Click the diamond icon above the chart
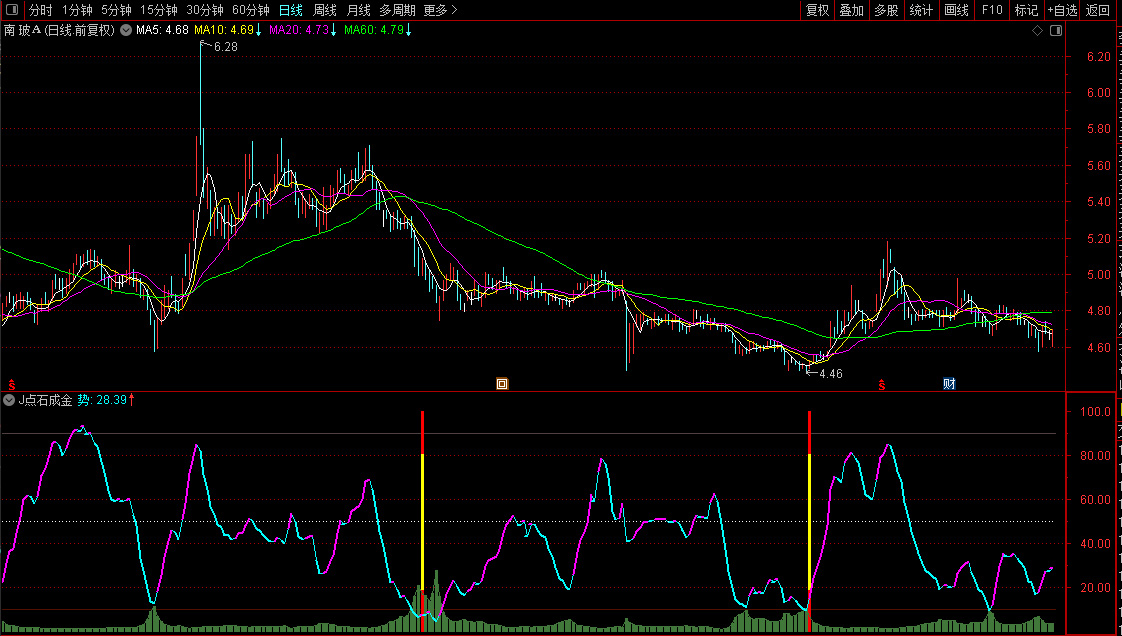Screen dimensions: 1122x636 tap(1038, 31)
